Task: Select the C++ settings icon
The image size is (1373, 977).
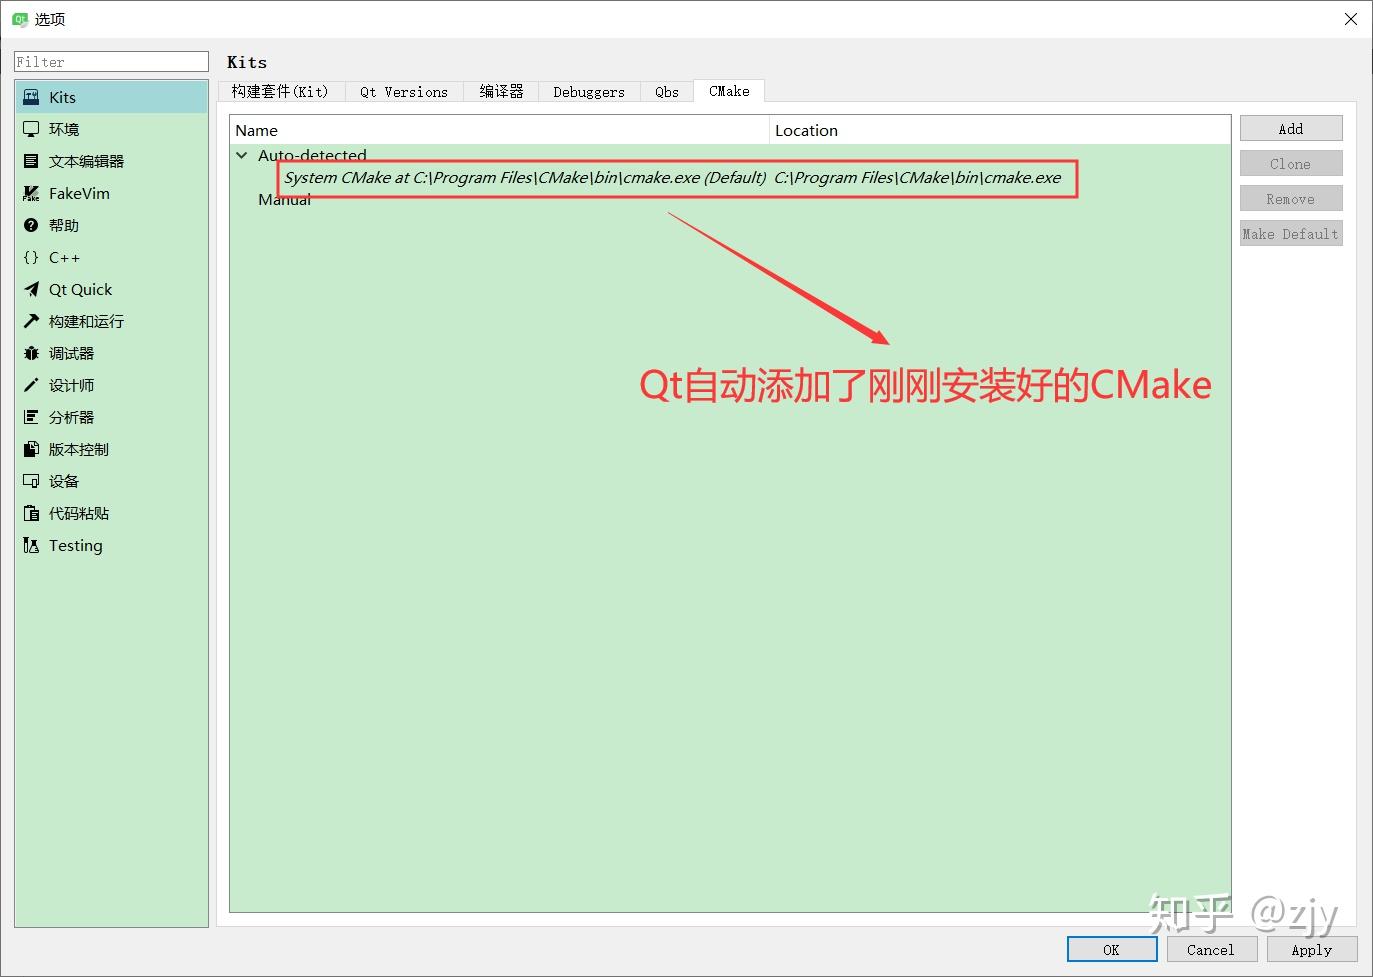Action: [x=62, y=257]
